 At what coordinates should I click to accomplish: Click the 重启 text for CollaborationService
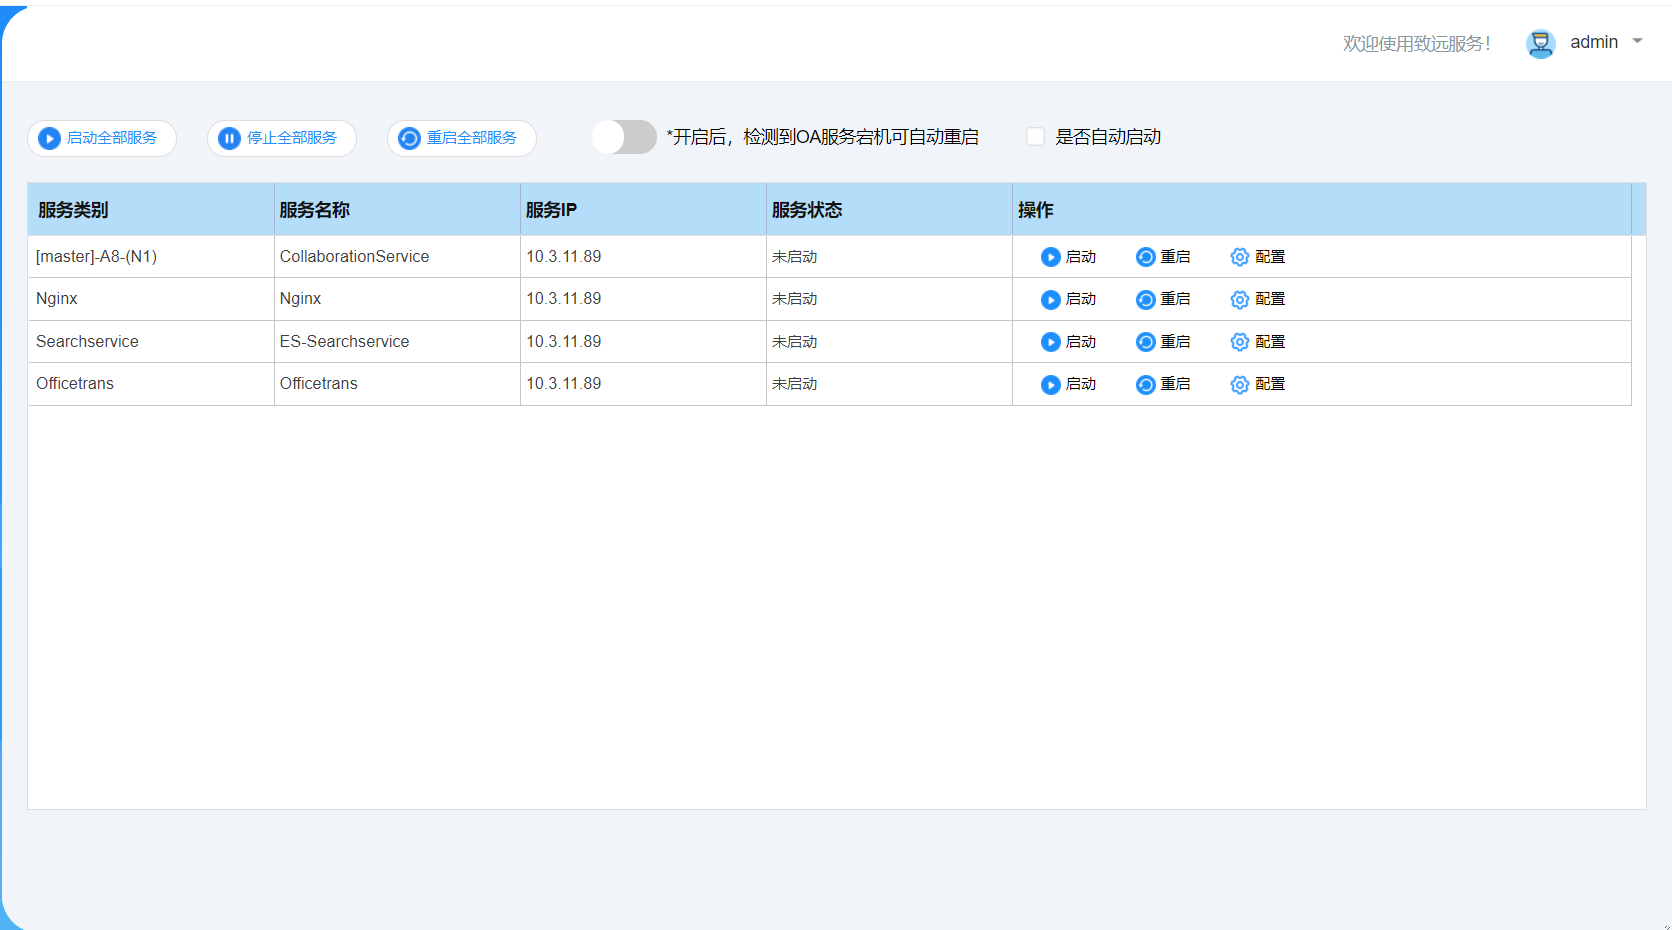(1175, 257)
